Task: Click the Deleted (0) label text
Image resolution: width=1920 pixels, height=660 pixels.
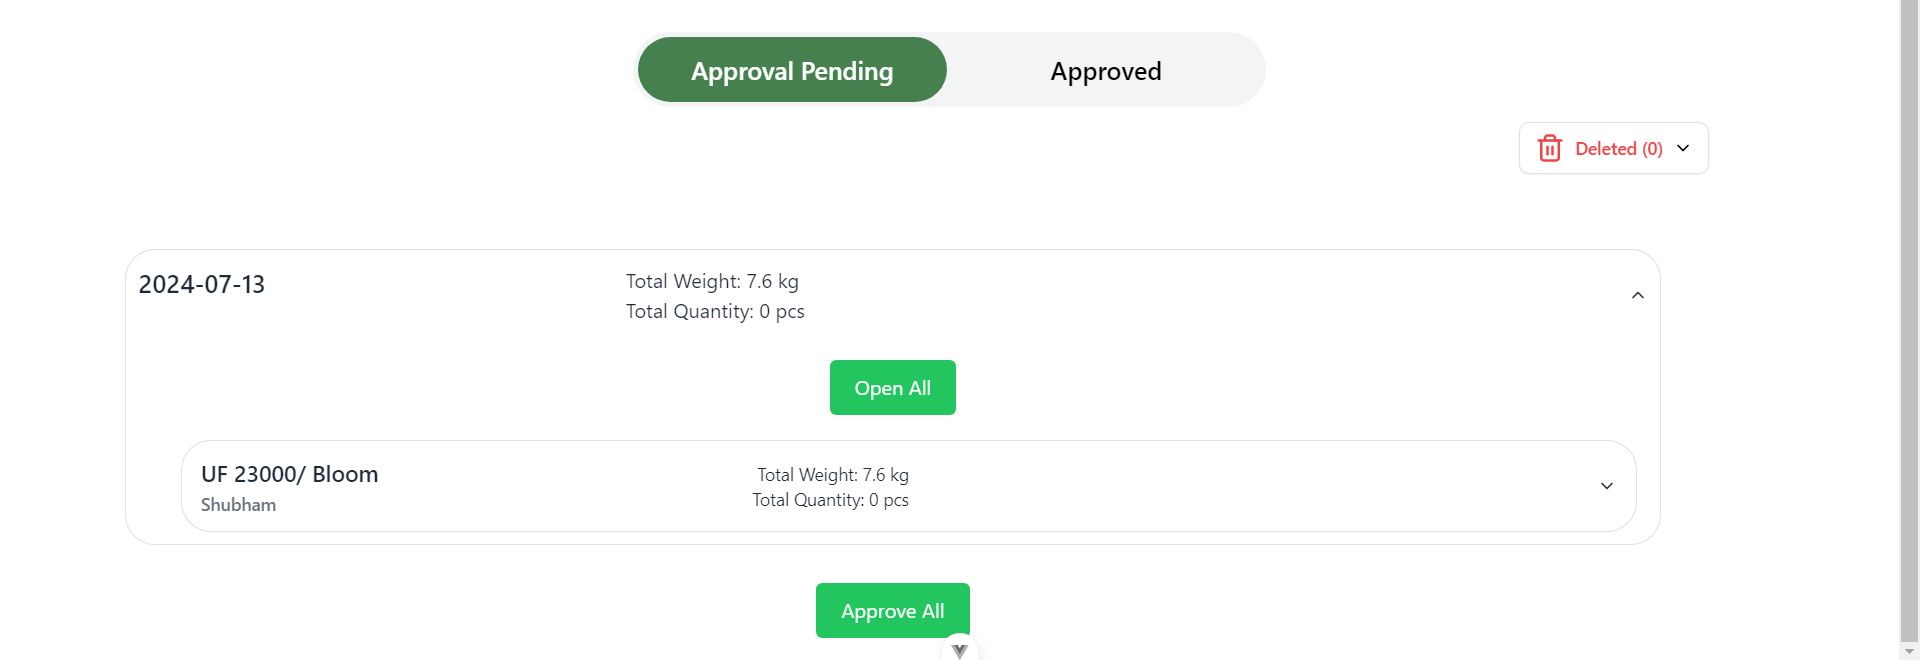Action: point(1618,149)
